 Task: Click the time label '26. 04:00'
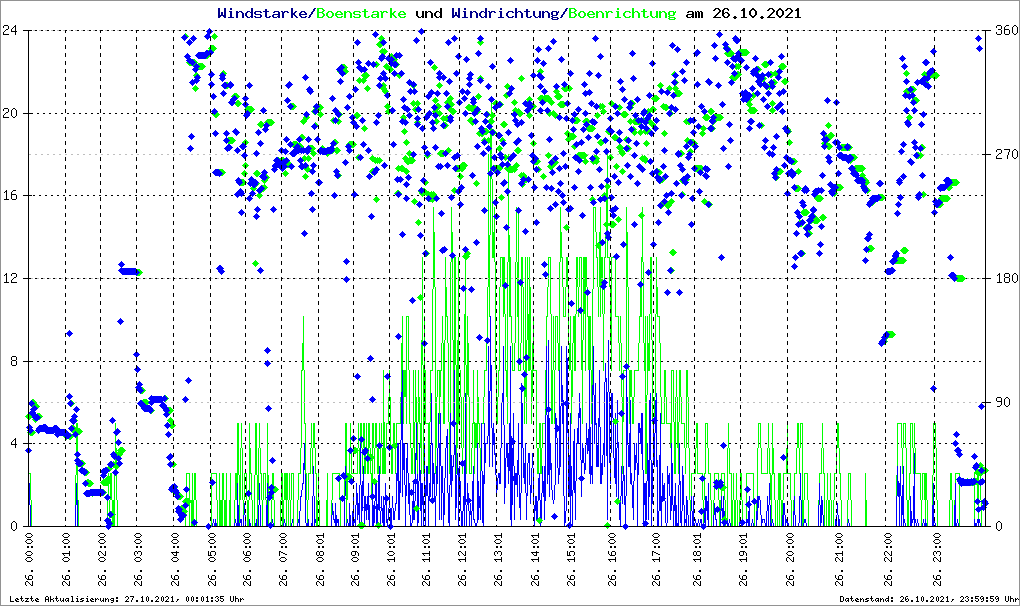point(174,559)
